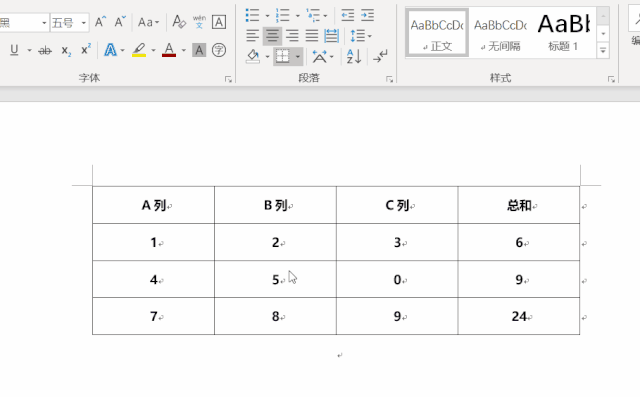
Task: Open Paragraph dialog launcher in 段落 group
Action: [x=389, y=79]
